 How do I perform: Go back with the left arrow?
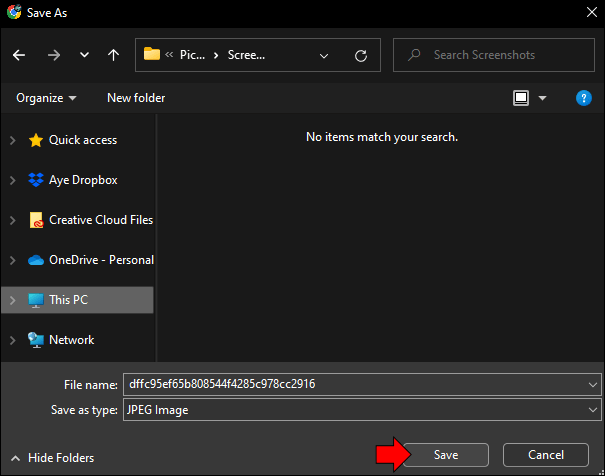point(19,55)
